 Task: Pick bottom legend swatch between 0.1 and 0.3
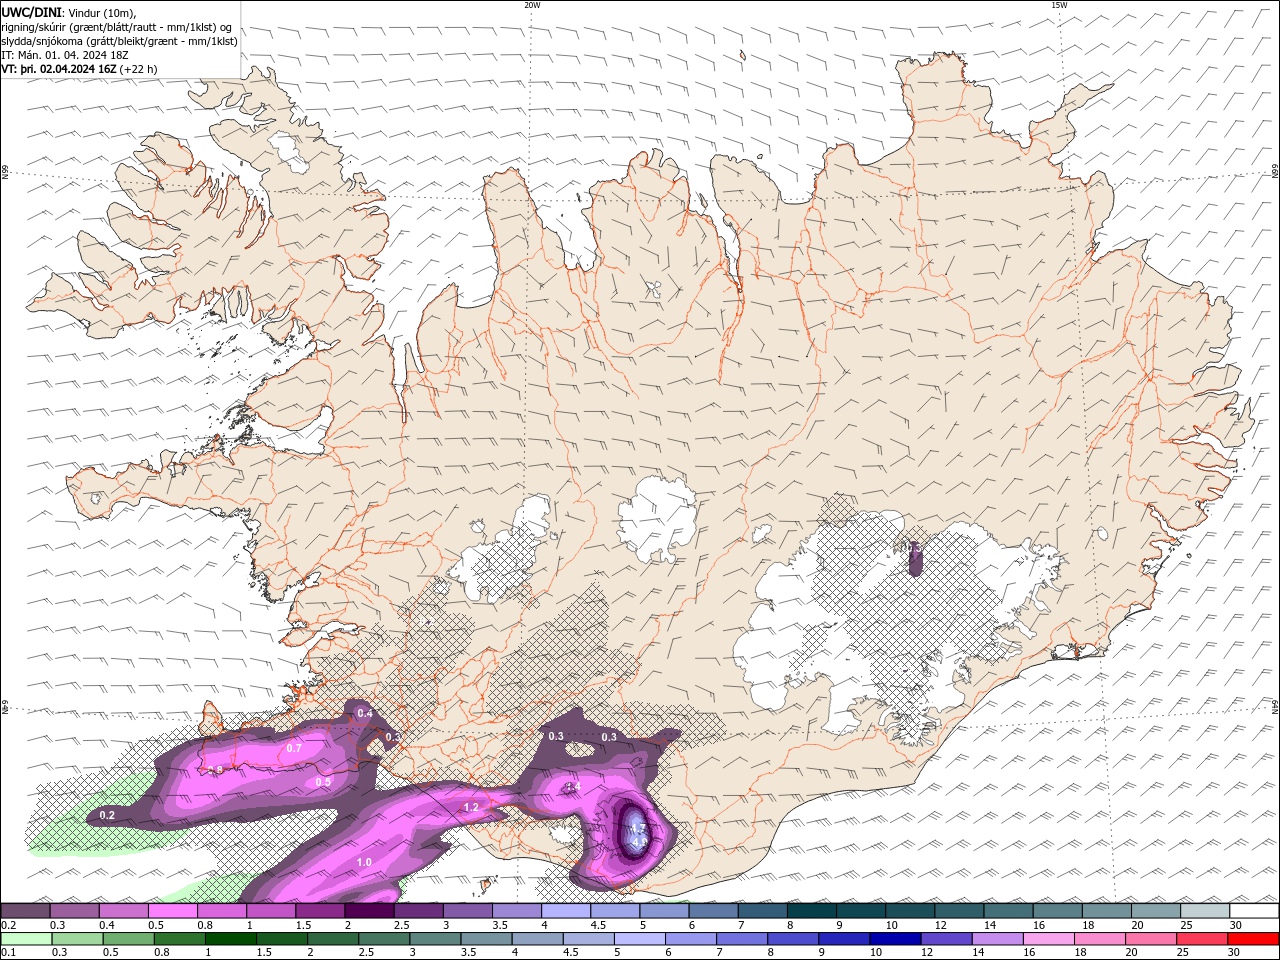point(26,939)
